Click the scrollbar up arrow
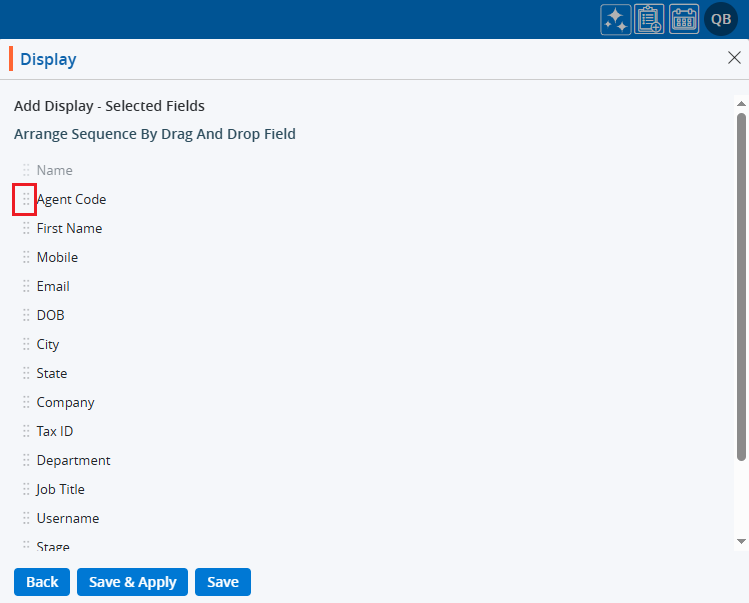This screenshot has width=749, height=603. [x=741, y=102]
